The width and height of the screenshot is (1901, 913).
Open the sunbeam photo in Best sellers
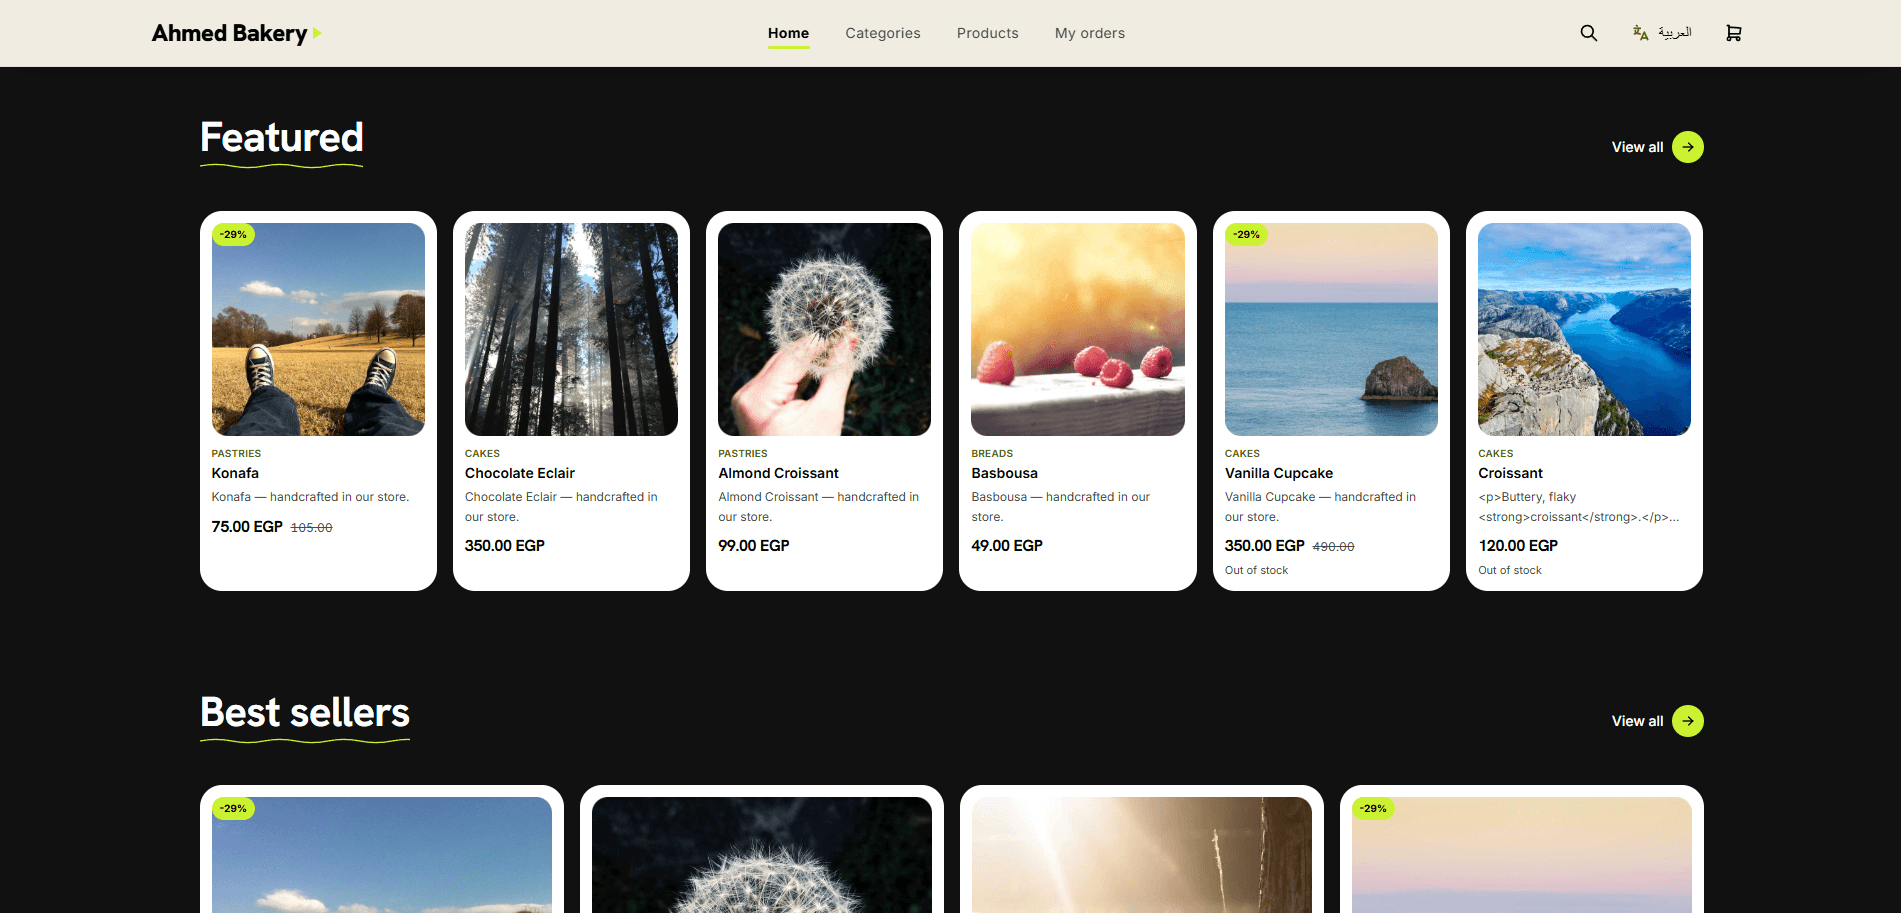click(x=1142, y=855)
